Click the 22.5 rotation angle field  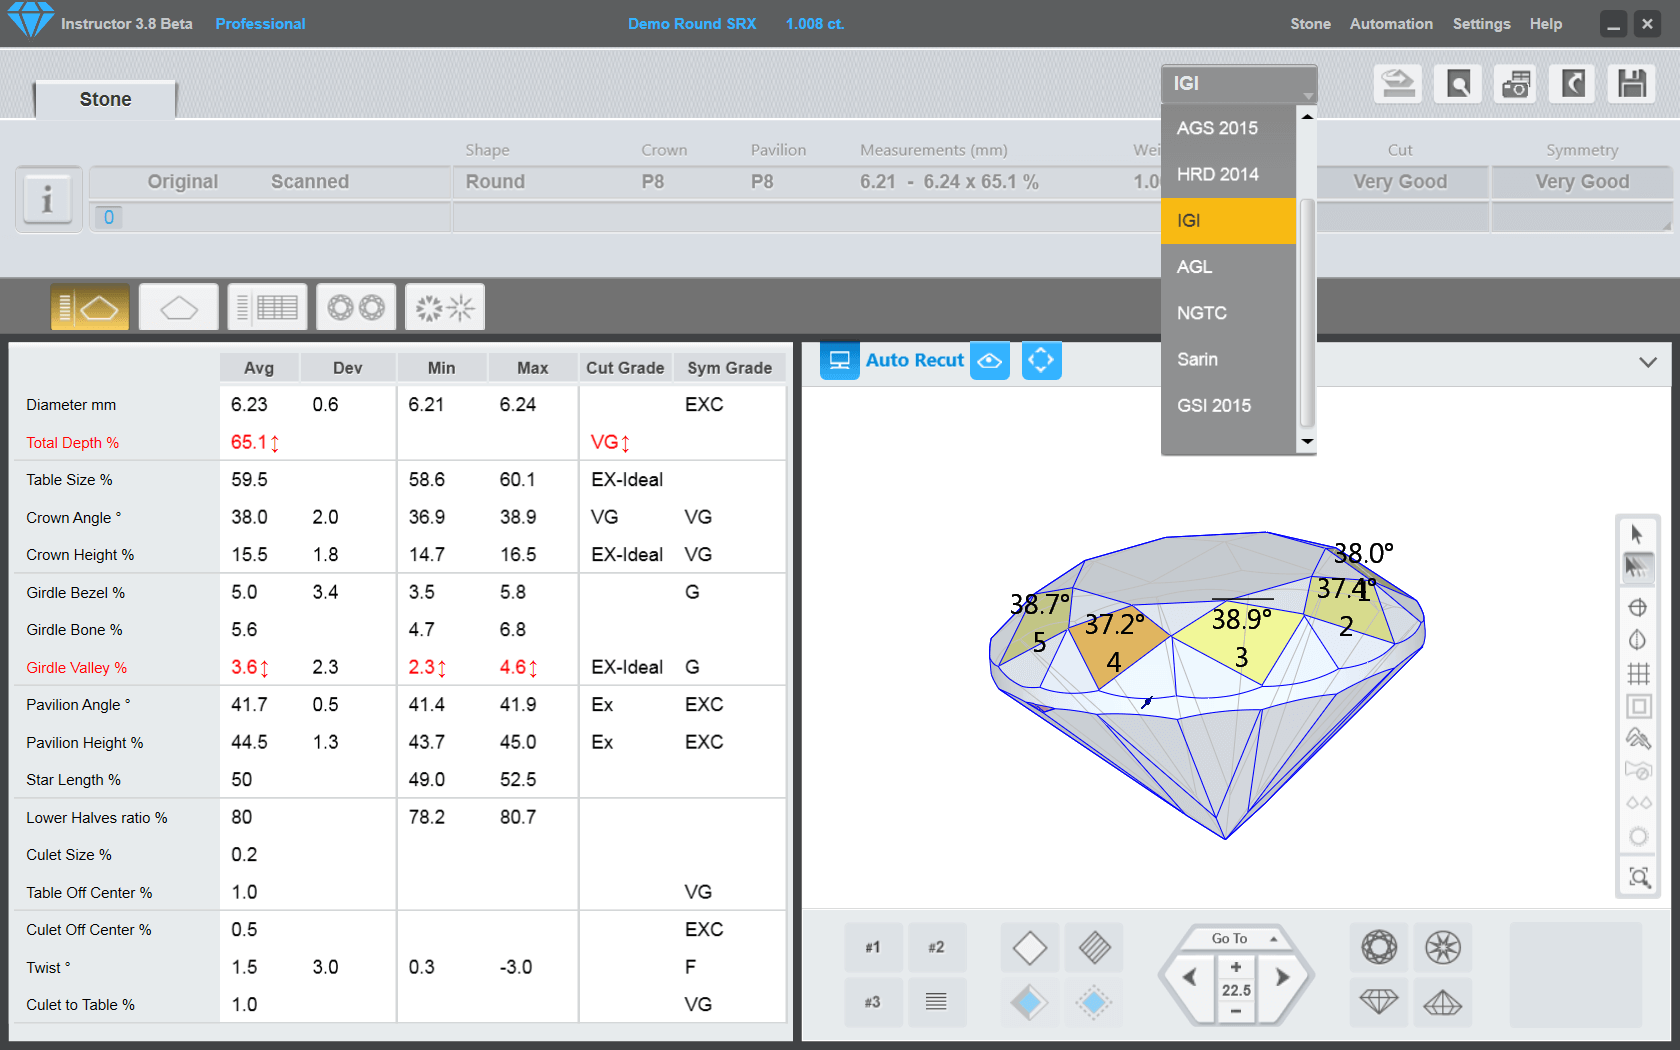point(1236,990)
